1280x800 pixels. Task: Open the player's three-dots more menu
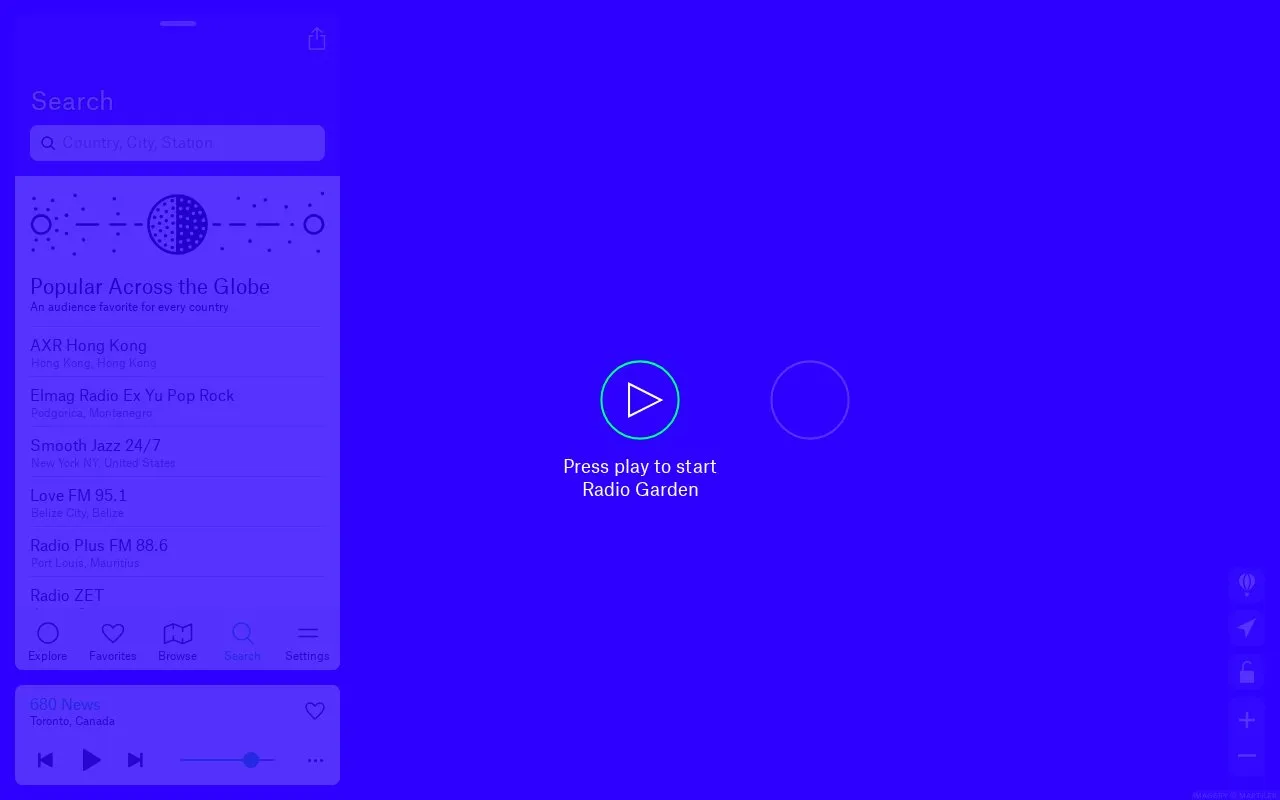tap(315, 760)
